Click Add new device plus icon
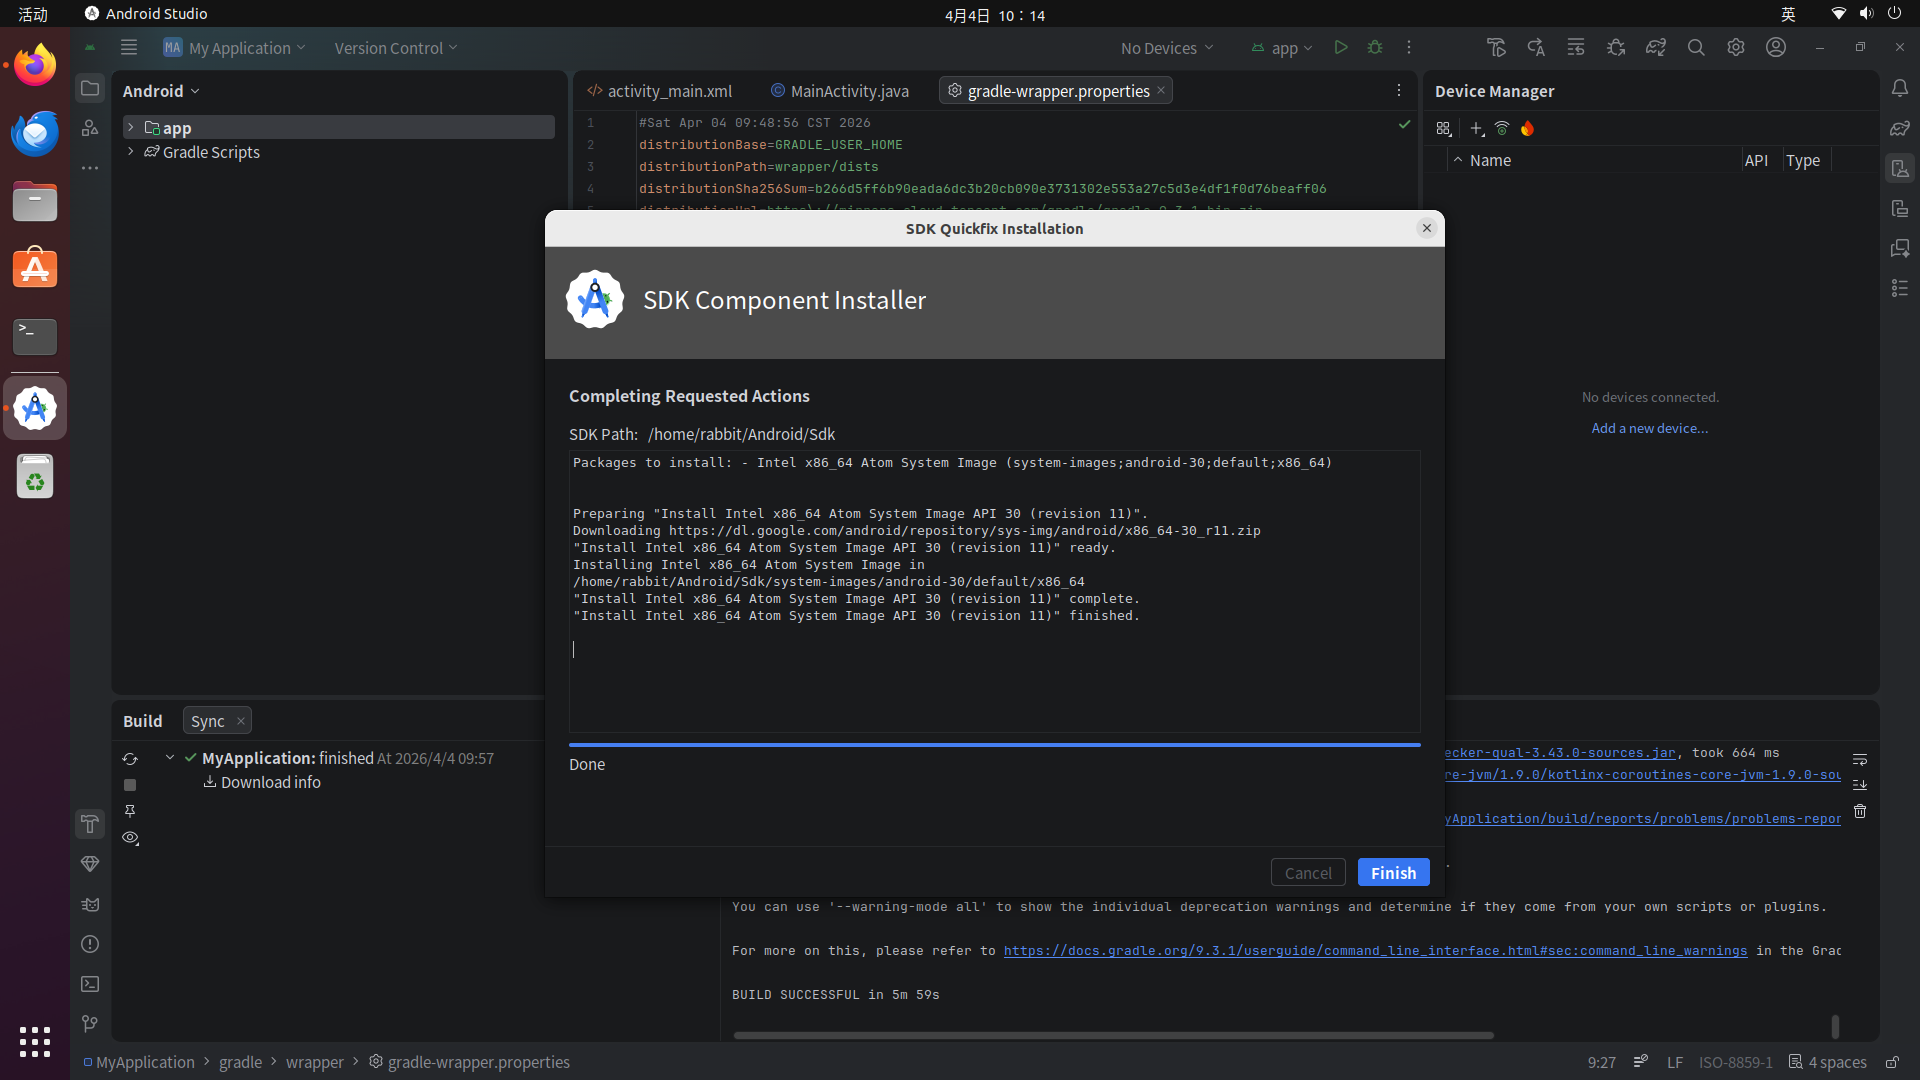The image size is (1920, 1080). point(1477,128)
